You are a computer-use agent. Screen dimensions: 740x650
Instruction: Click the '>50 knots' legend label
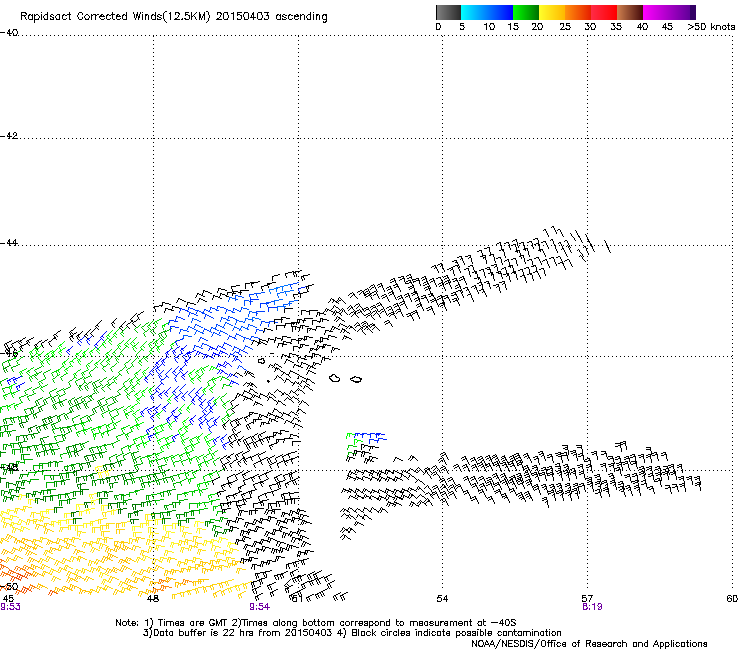(711, 27)
